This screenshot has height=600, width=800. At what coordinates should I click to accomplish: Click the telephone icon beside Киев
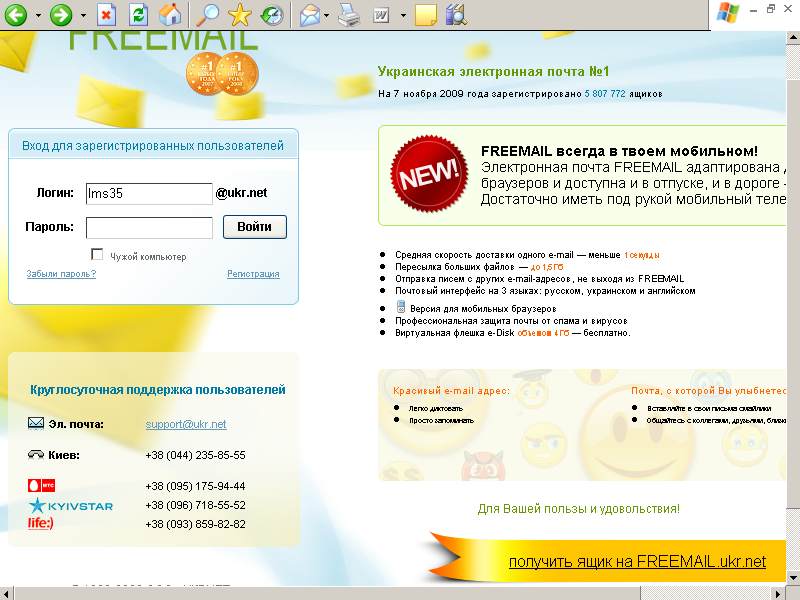click(x=36, y=454)
